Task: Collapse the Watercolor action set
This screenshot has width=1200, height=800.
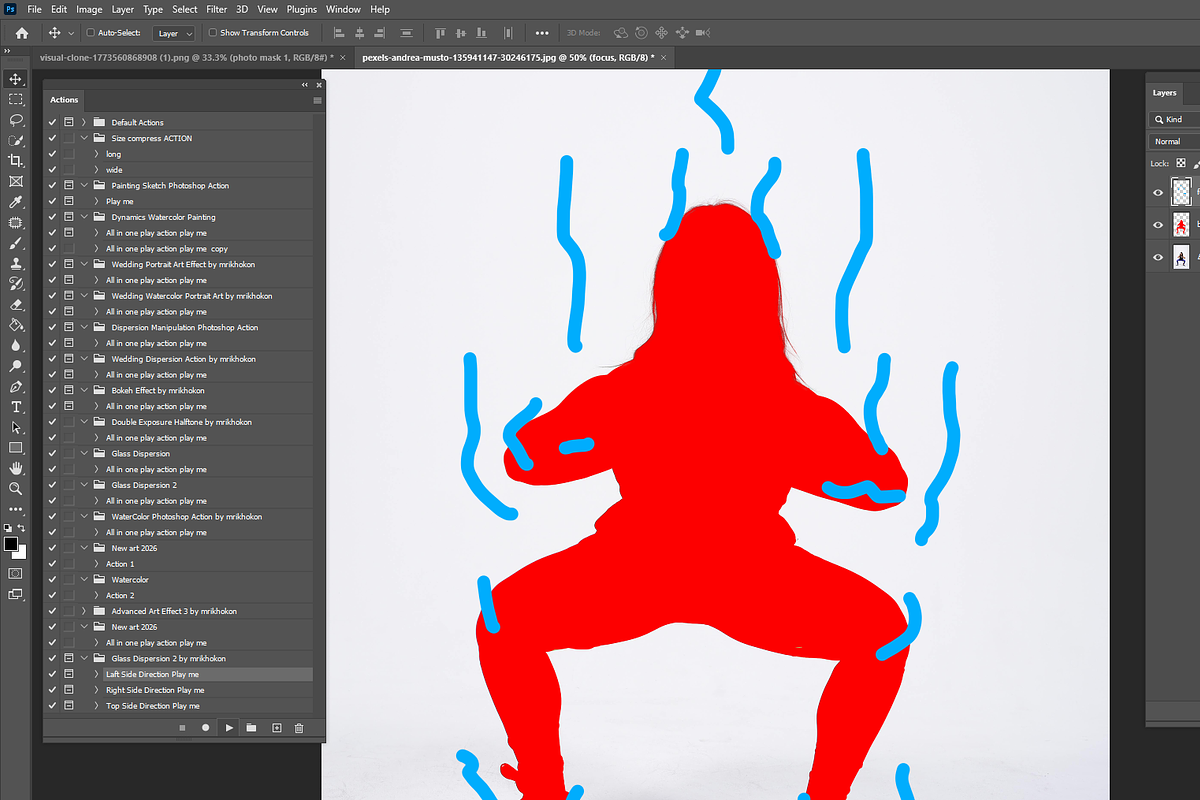Action: [84, 579]
